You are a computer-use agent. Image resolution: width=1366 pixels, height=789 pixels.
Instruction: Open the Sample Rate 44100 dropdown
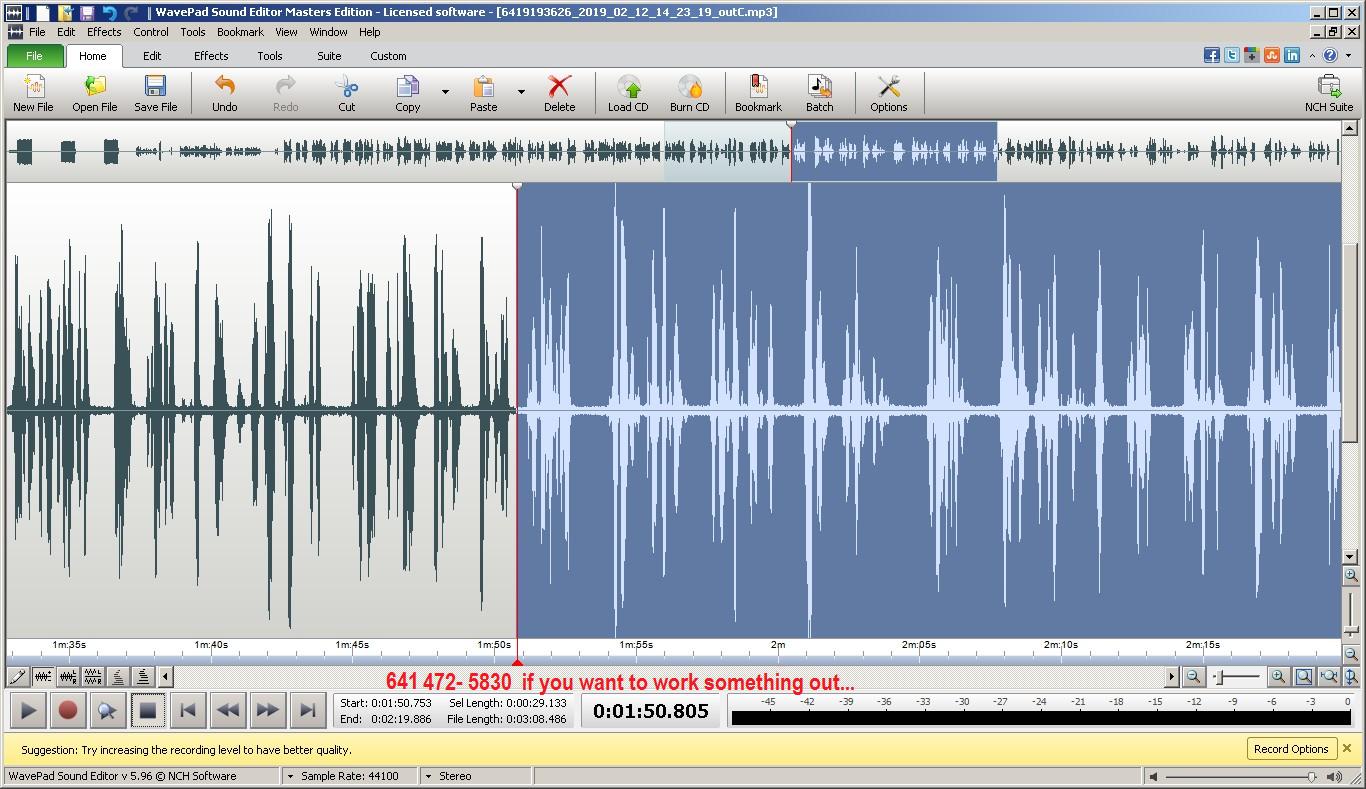coord(350,776)
